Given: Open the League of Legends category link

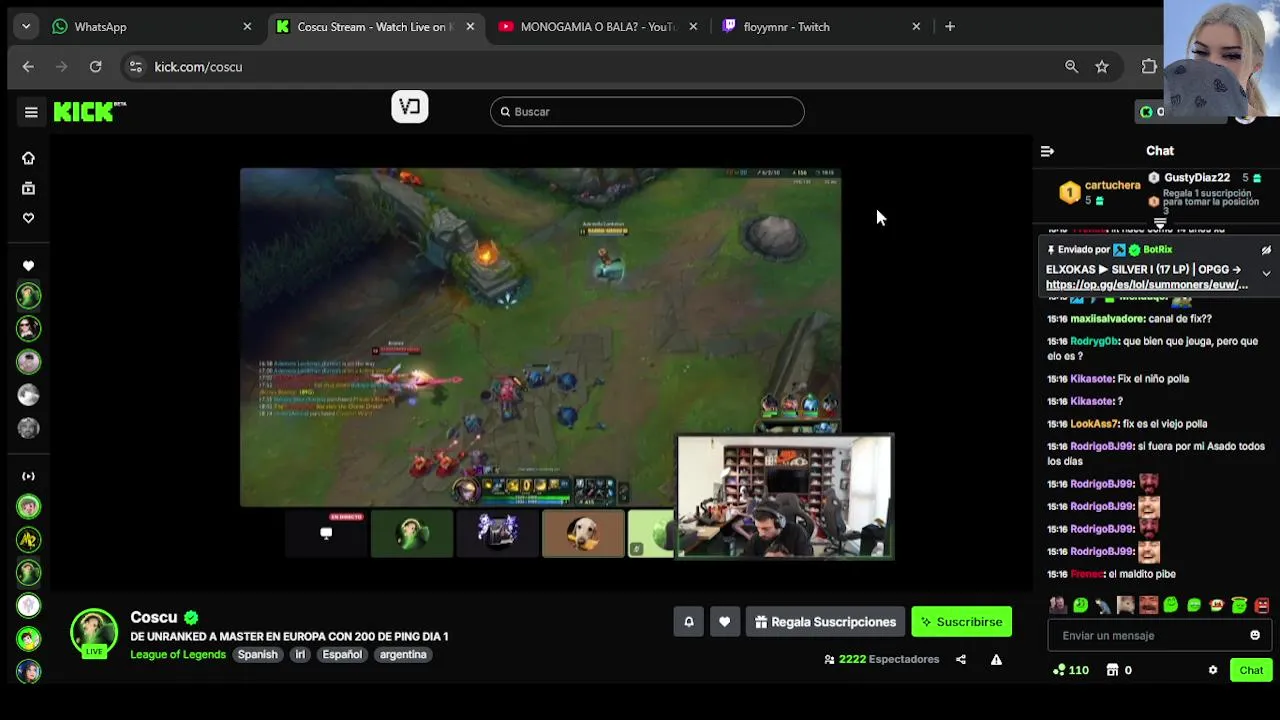Looking at the screenshot, I should (178, 655).
